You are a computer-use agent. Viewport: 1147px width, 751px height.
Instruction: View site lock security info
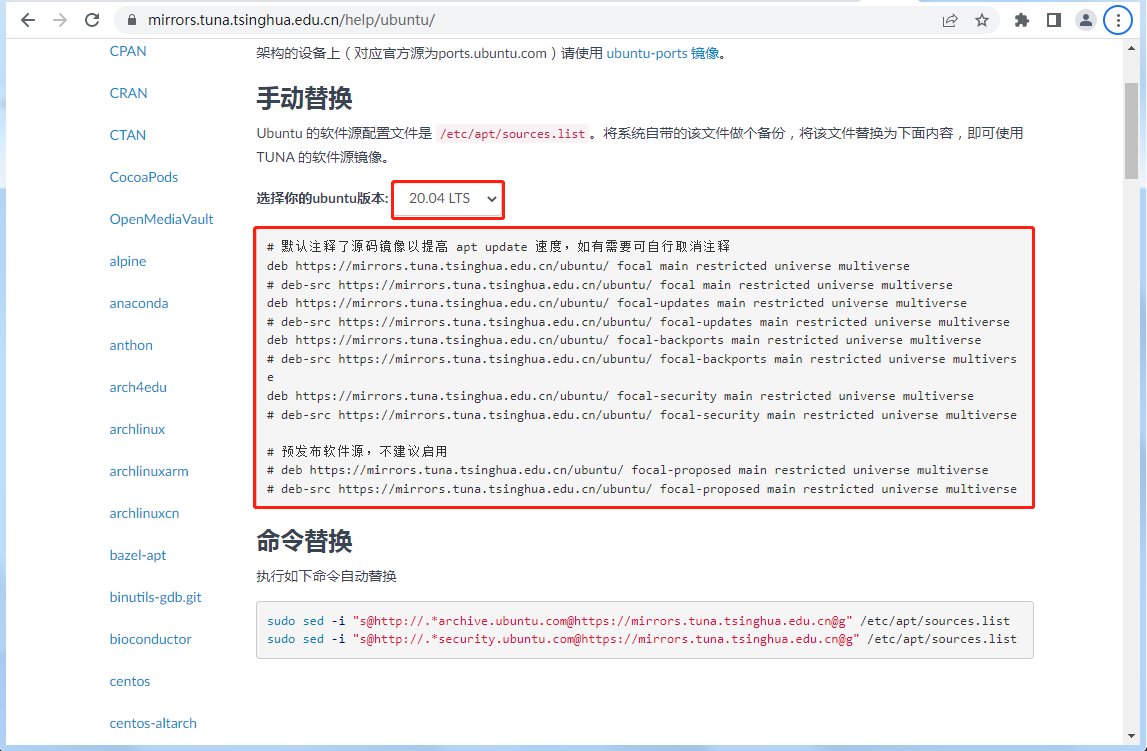click(x=132, y=20)
